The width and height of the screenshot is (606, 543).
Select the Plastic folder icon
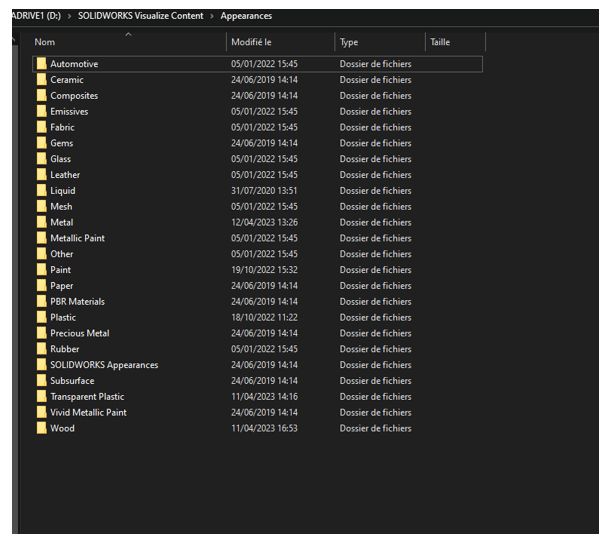(x=42, y=317)
